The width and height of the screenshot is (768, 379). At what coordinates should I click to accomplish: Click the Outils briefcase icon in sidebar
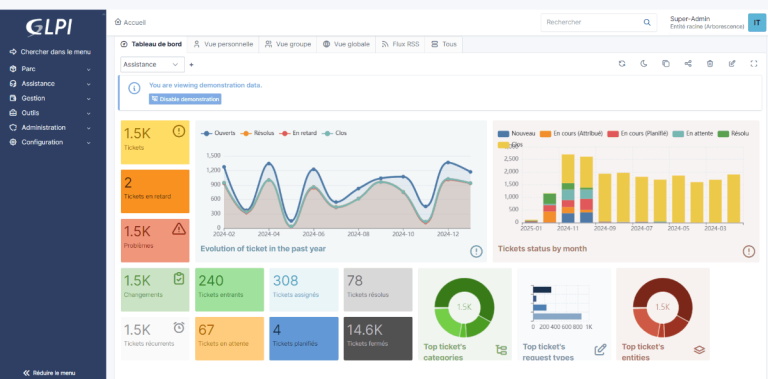pyautogui.click(x=13, y=113)
